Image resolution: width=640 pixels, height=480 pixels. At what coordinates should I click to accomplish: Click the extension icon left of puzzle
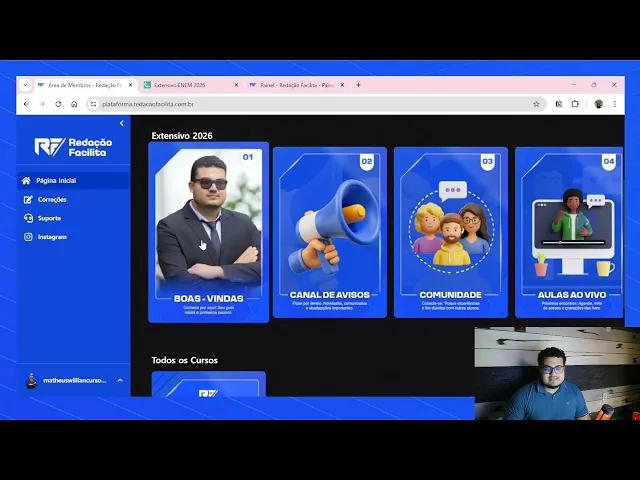coord(559,104)
